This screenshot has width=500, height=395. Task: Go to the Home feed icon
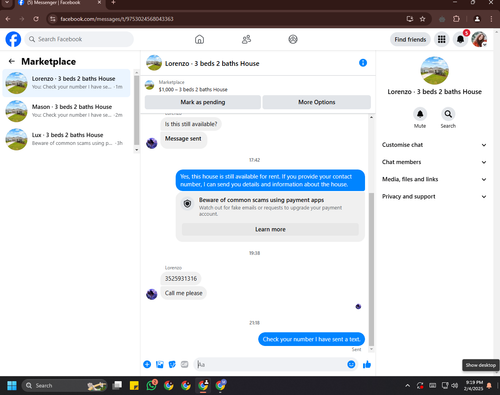click(x=199, y=39)
